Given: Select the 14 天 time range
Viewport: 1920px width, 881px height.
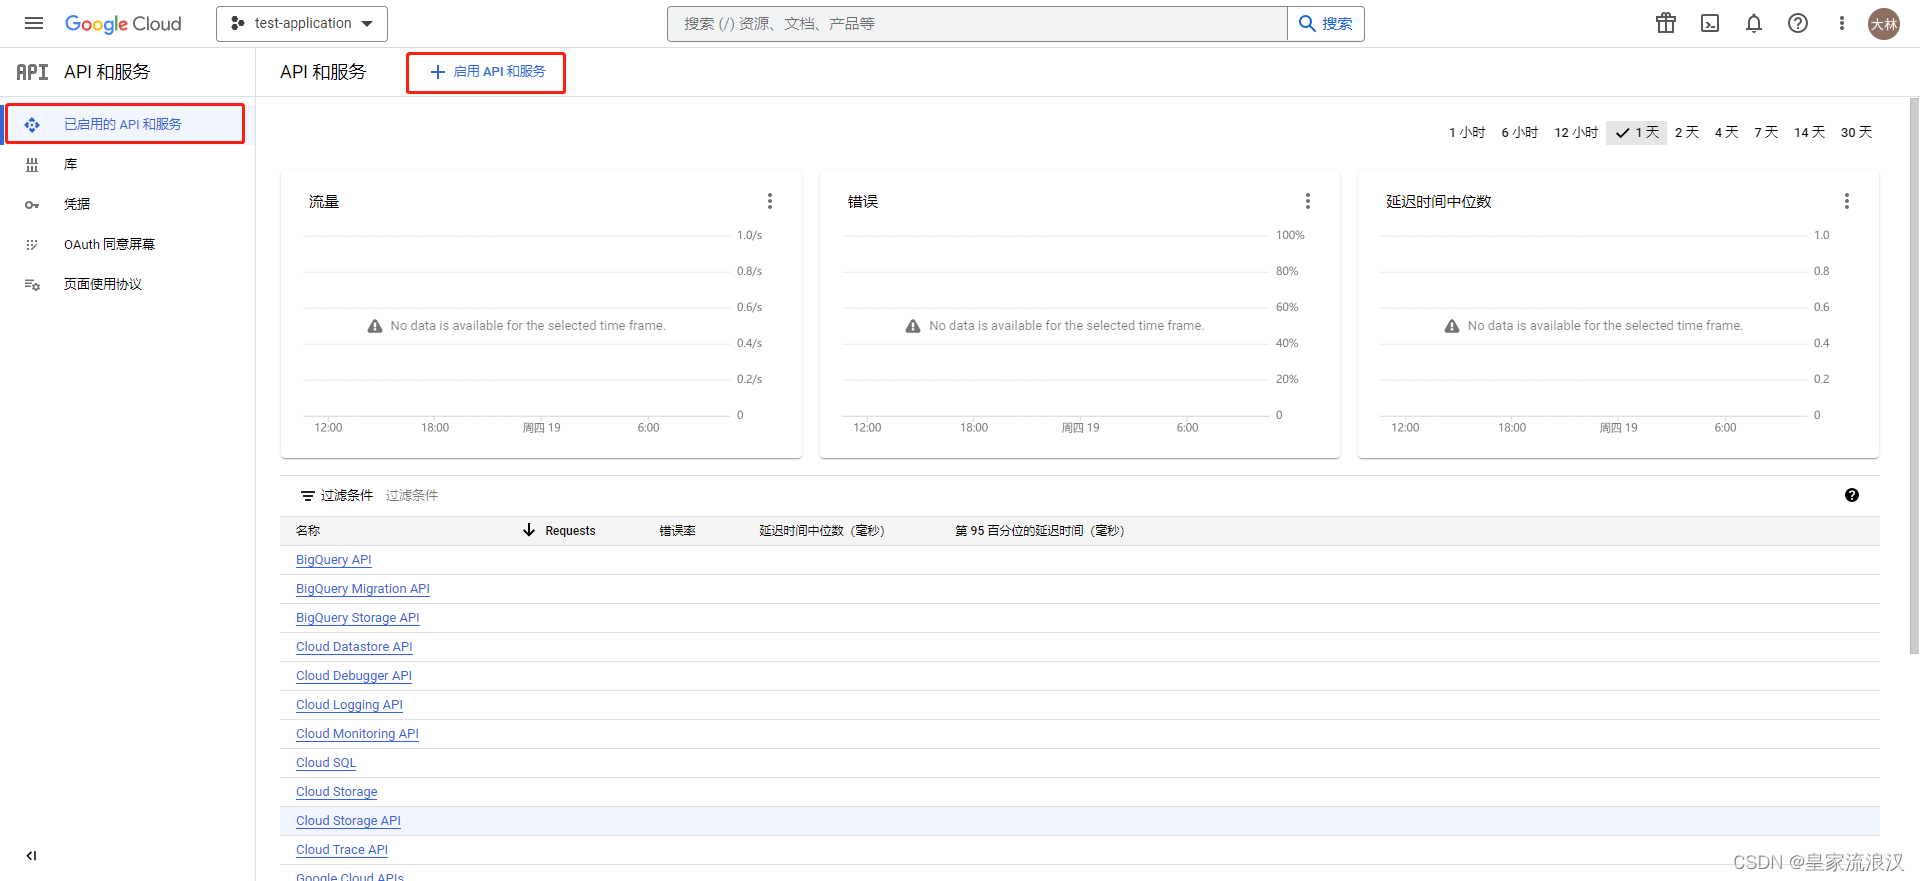Looking at the screenshot, I should pos(1810,132).
